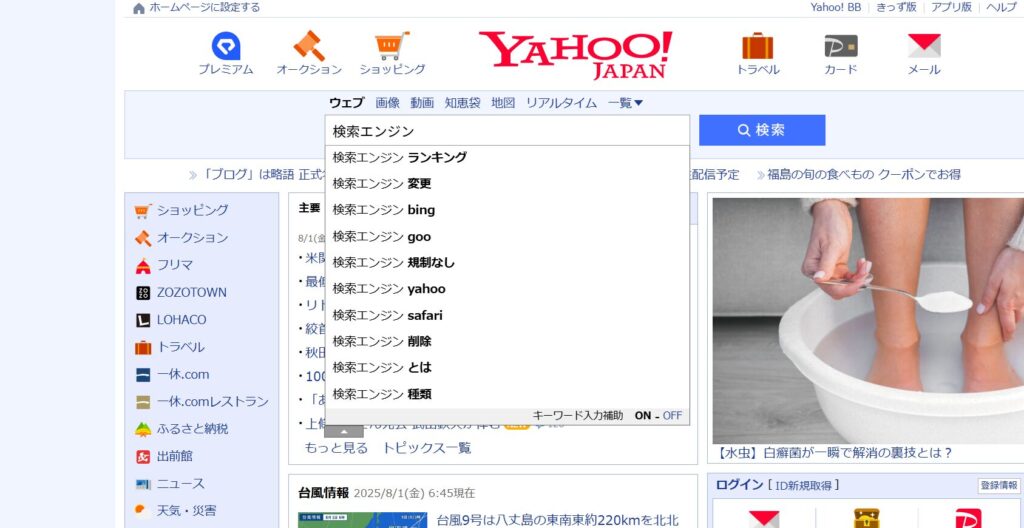Open the Premium (プレミアム) icon

226,46
